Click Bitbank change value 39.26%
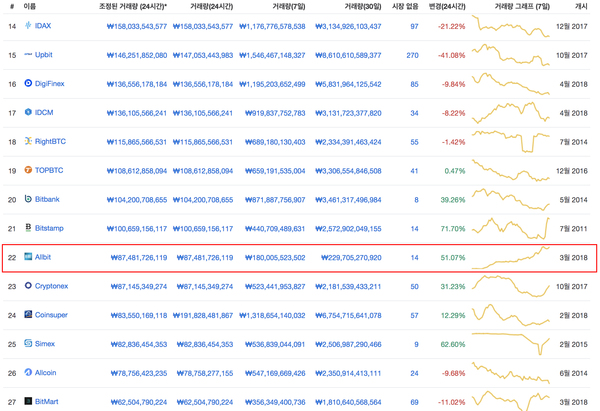This screenshot has height=411, width=600. pos(453,200)
